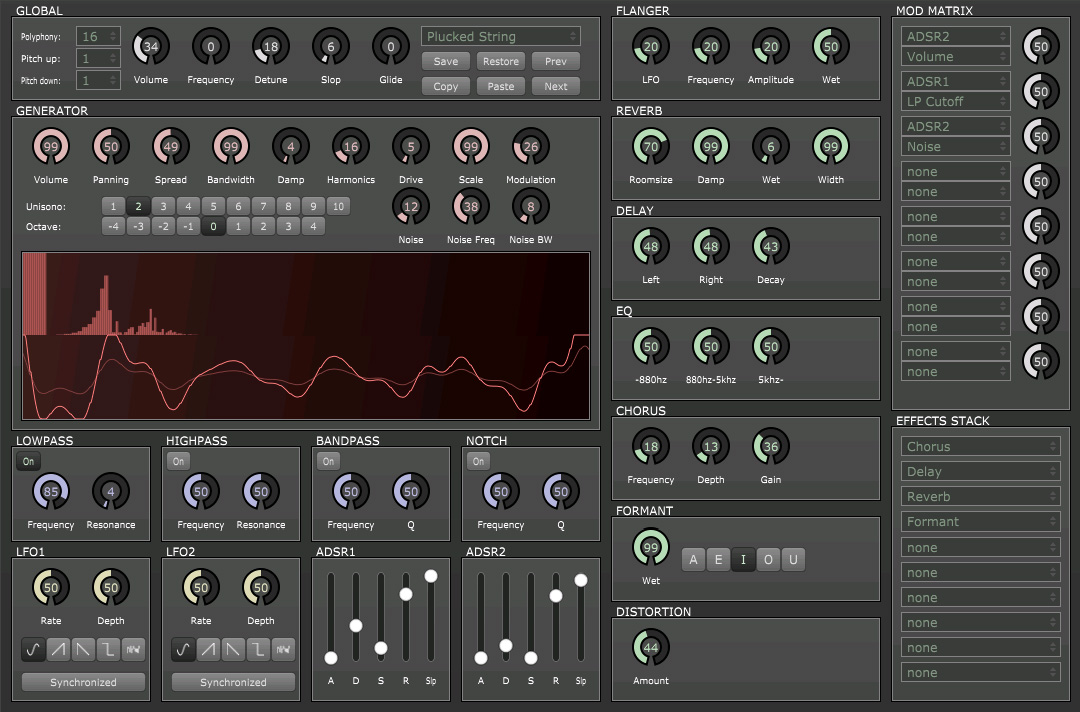The height and width of the screenshot is (712, 1080).
Task: Open the Plucked String preset dropdown
Action: (501, 36)
